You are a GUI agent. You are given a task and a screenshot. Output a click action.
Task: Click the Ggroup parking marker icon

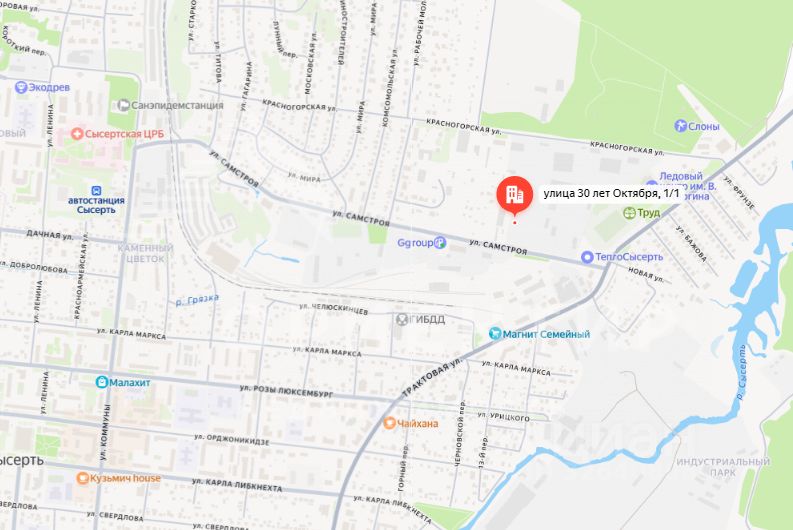[440, 243]
